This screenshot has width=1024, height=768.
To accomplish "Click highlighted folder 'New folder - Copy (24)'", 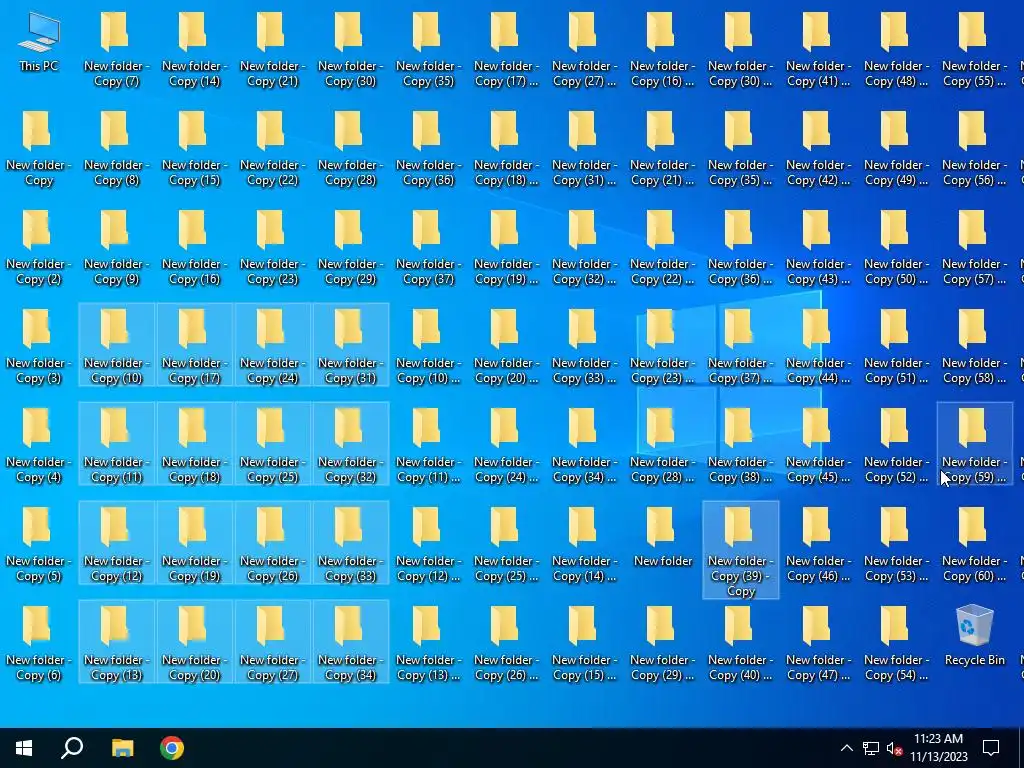I will pos(272,345).
